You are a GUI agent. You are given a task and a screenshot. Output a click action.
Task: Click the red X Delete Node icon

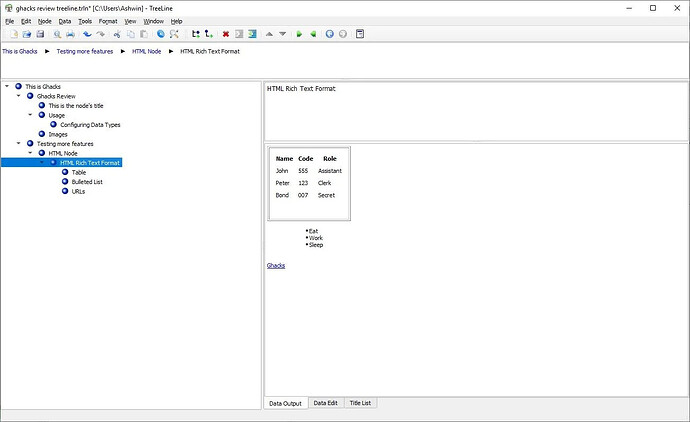[x=226, y=33]
